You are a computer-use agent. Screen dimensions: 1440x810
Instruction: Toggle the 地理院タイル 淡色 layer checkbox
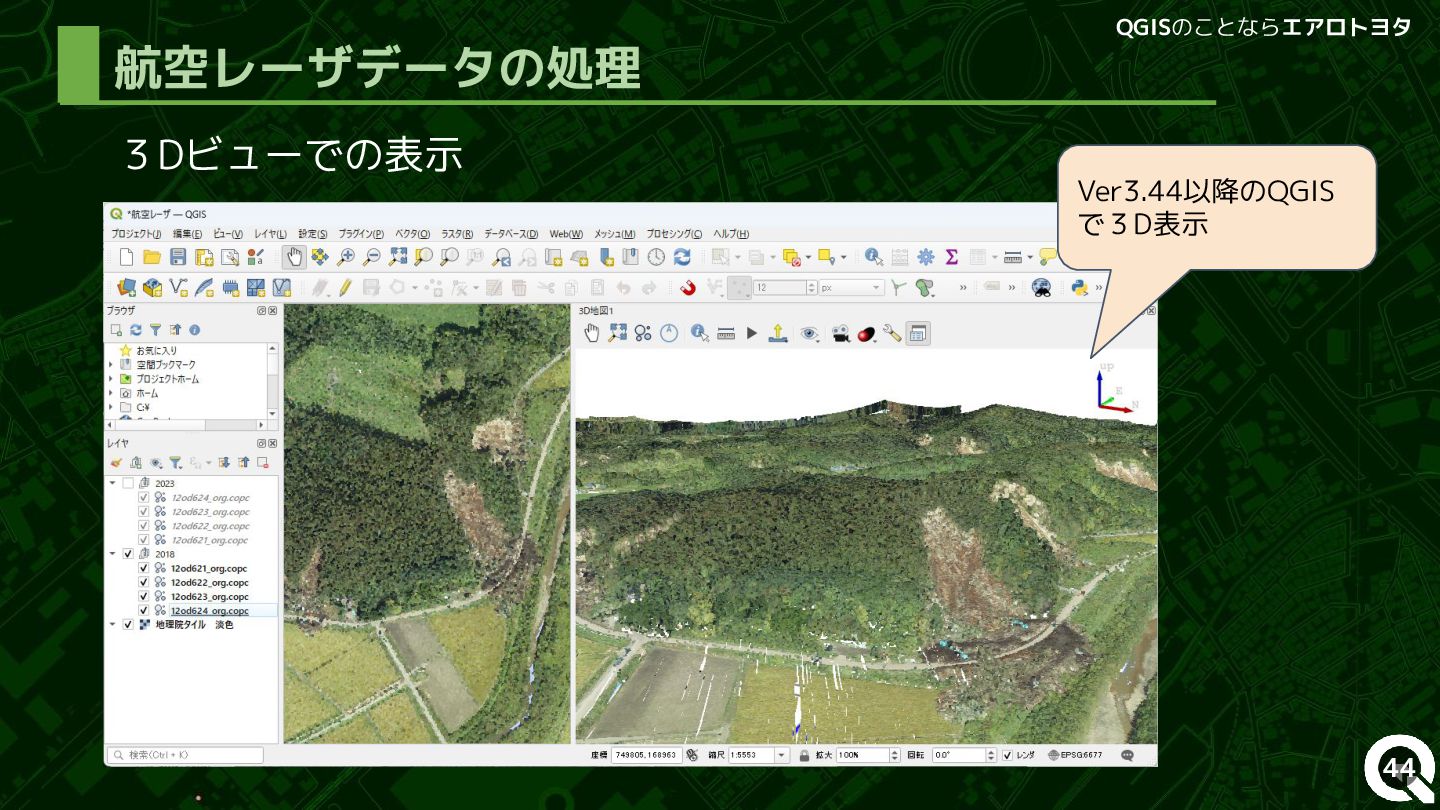(128, 624)
